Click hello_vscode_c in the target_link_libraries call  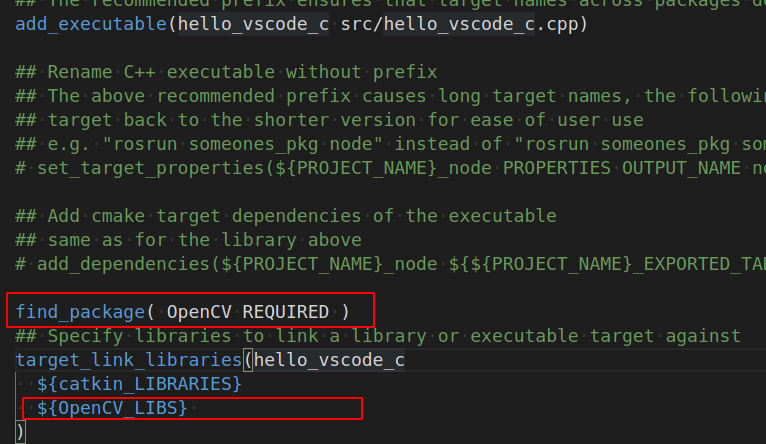click(329, 360)
